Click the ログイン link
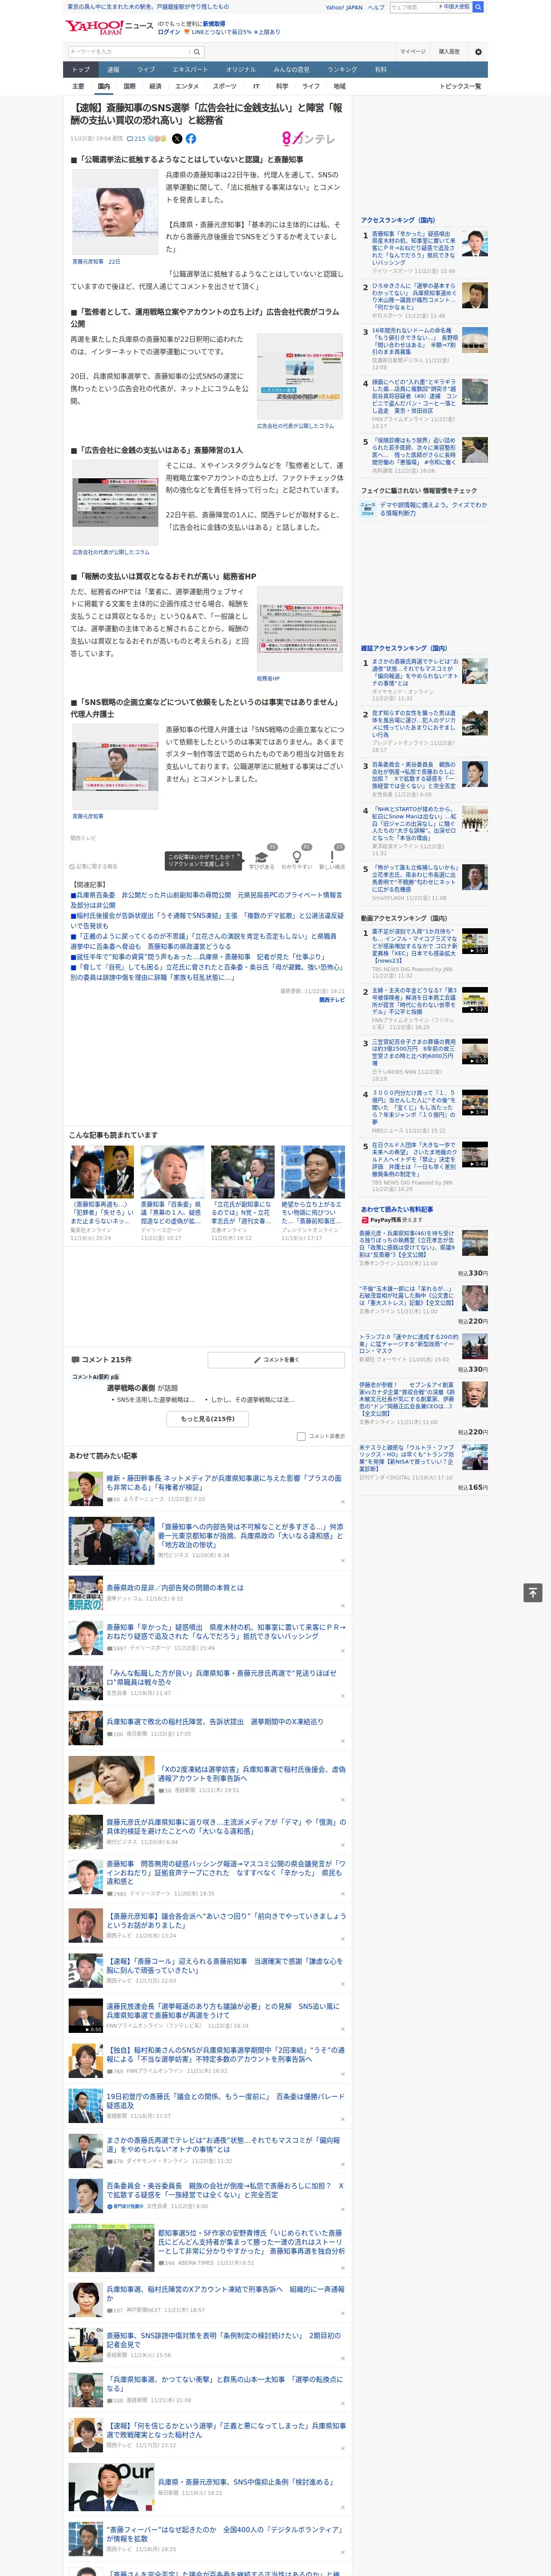The image size is (551, 2576). coord(169,32)
